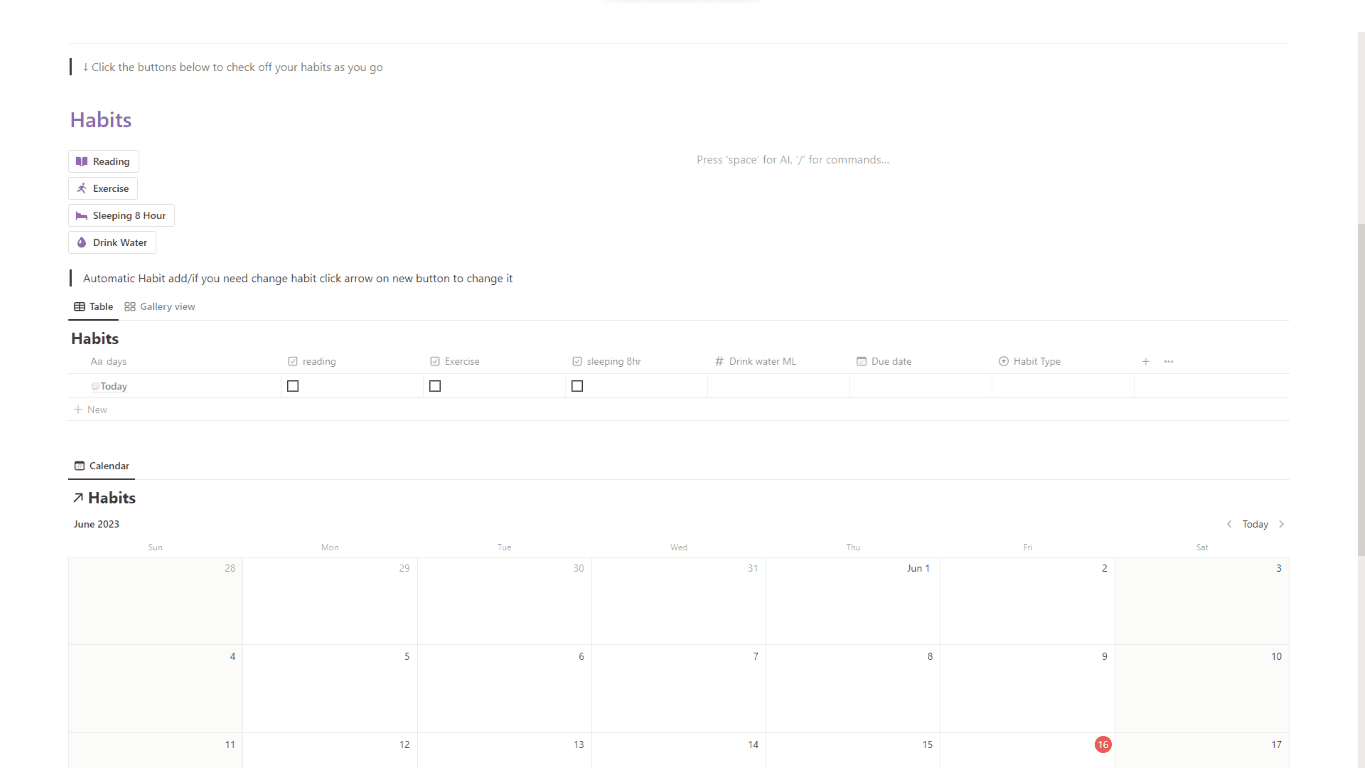
Task: Advance calendar to next month
Action: point(1282,524)
